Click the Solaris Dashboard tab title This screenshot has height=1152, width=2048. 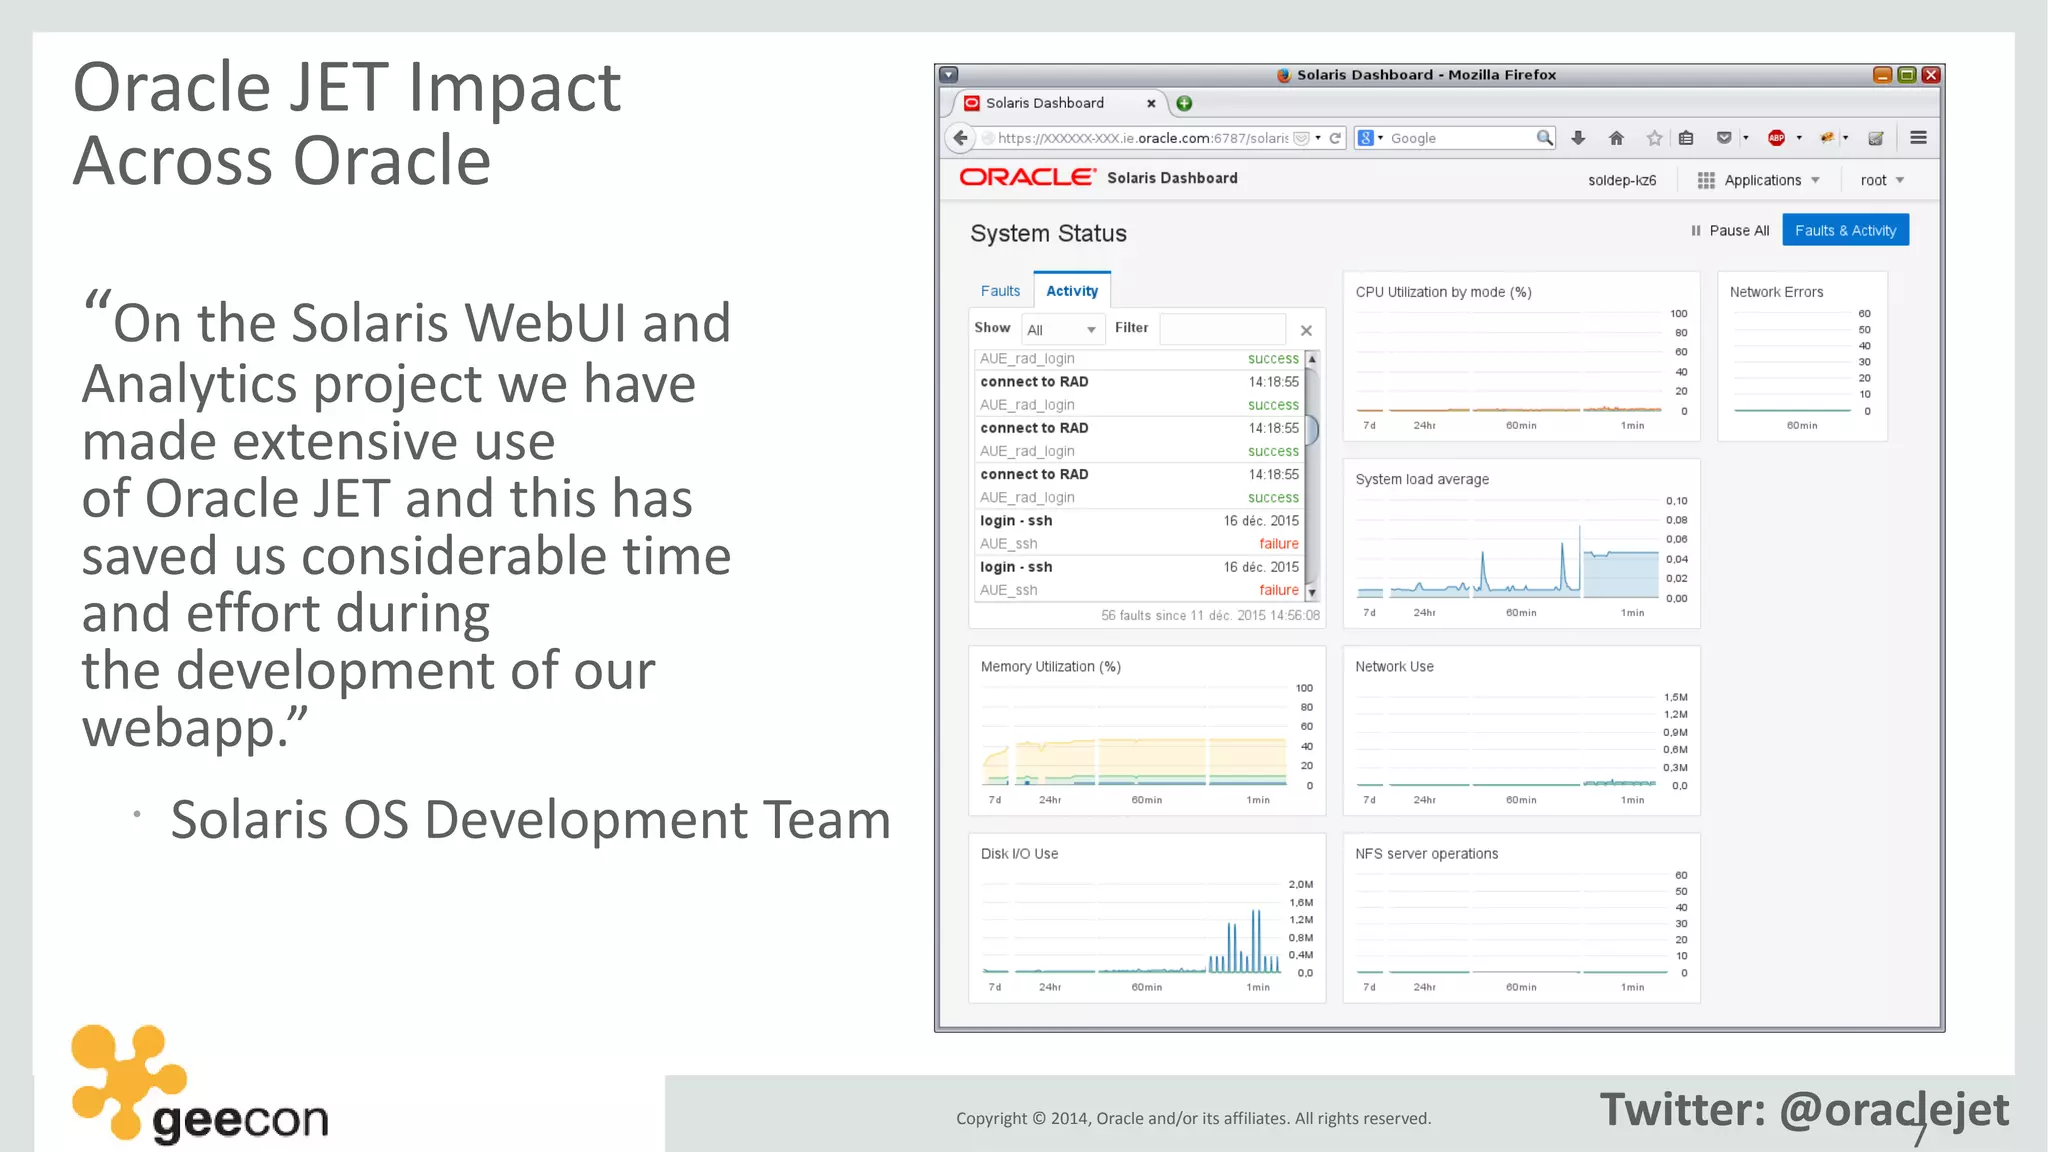pyautogui.click(x=1045, y=103)
